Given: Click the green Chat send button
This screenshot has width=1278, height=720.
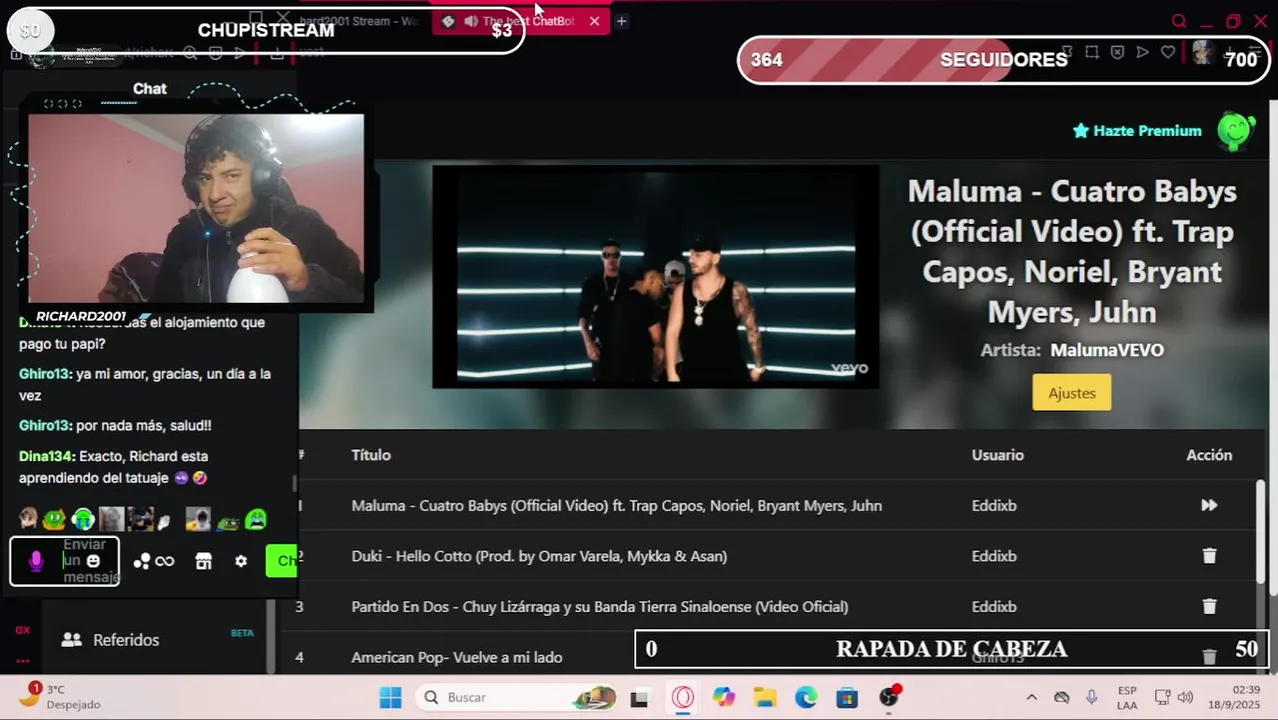Looking at the screenshot, I should coord(283,561).
